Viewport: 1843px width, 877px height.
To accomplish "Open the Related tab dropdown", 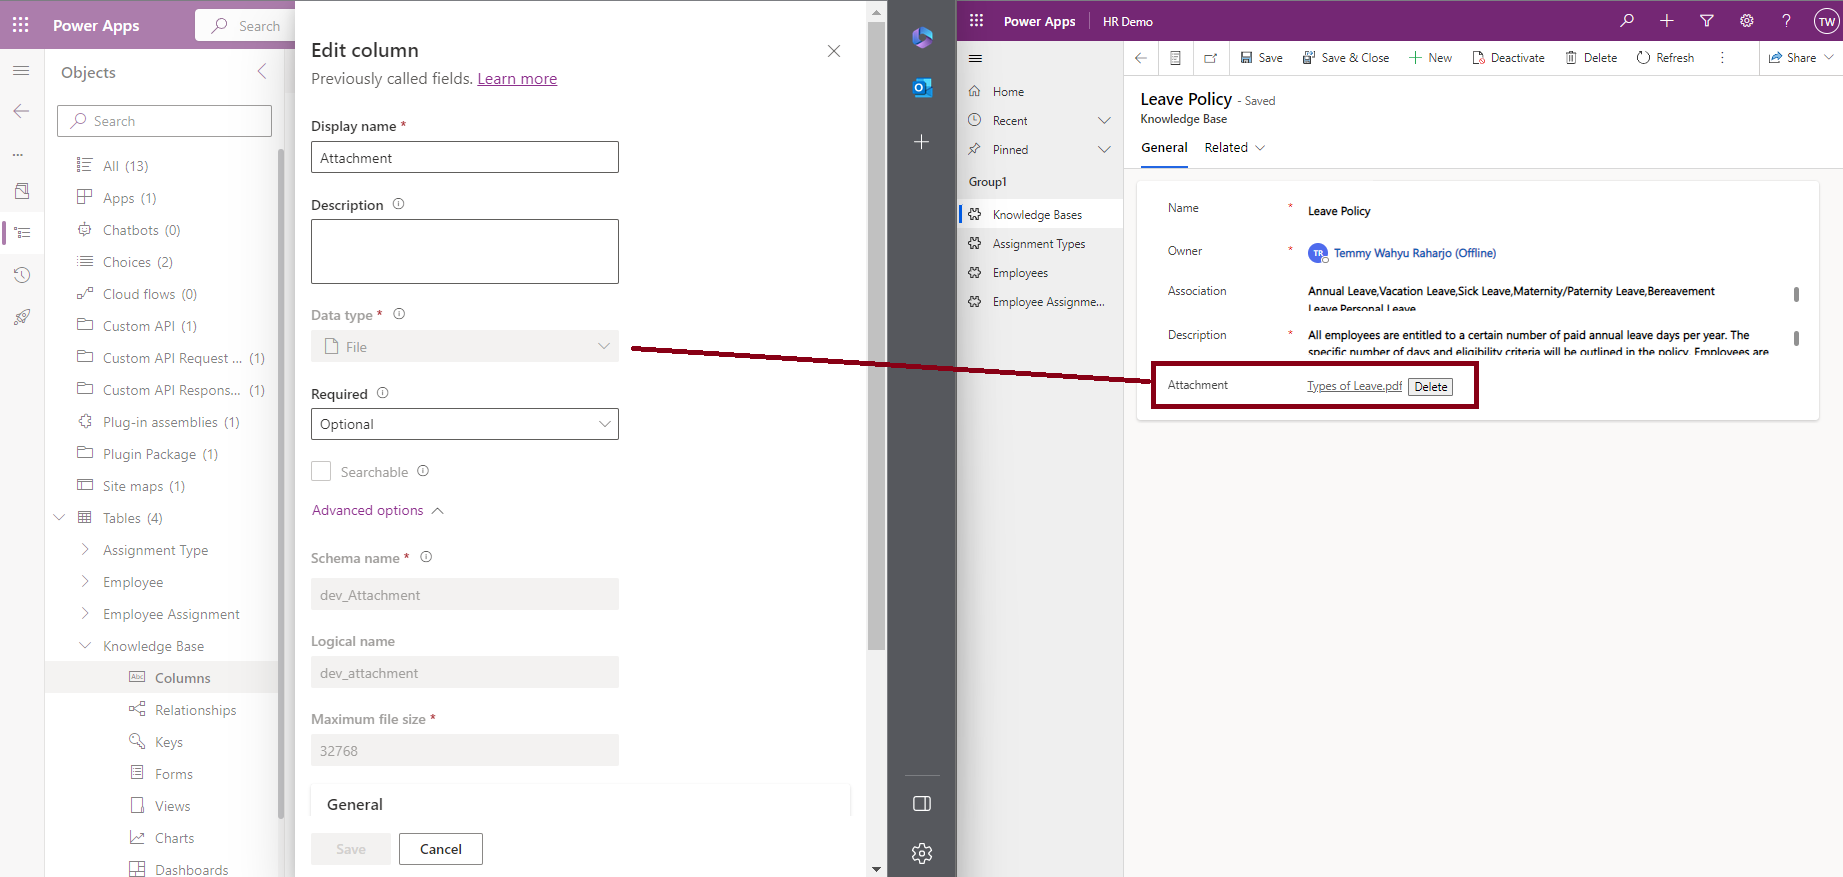I will click(1235, 147).
